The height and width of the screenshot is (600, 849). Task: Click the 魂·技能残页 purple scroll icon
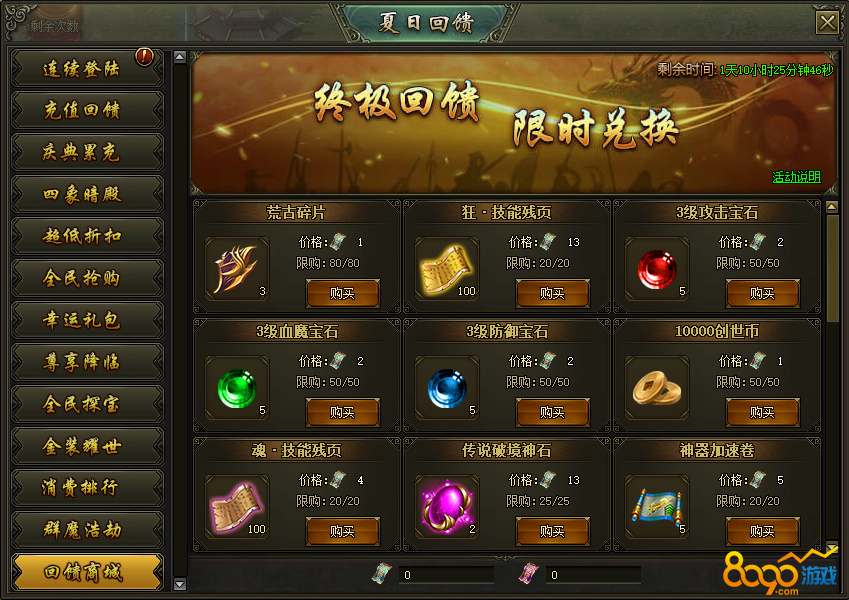[x=237, y=507]
